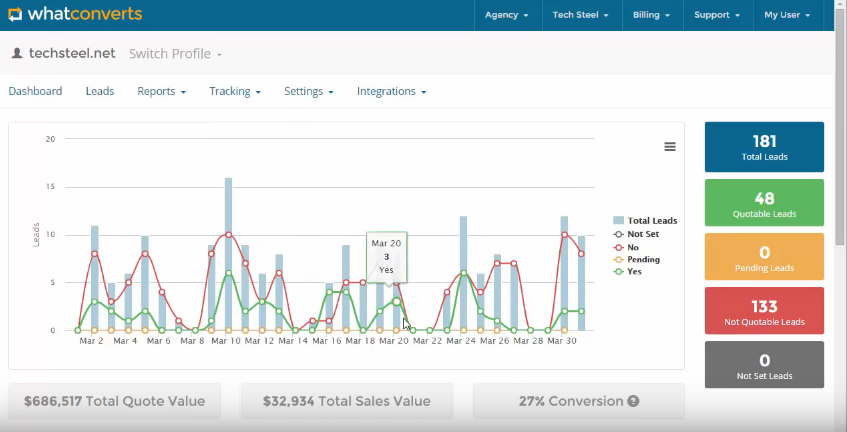Open the chart hamburger menu icon
This screenshot has width=847, height=432.
click(x=670, y=147)
